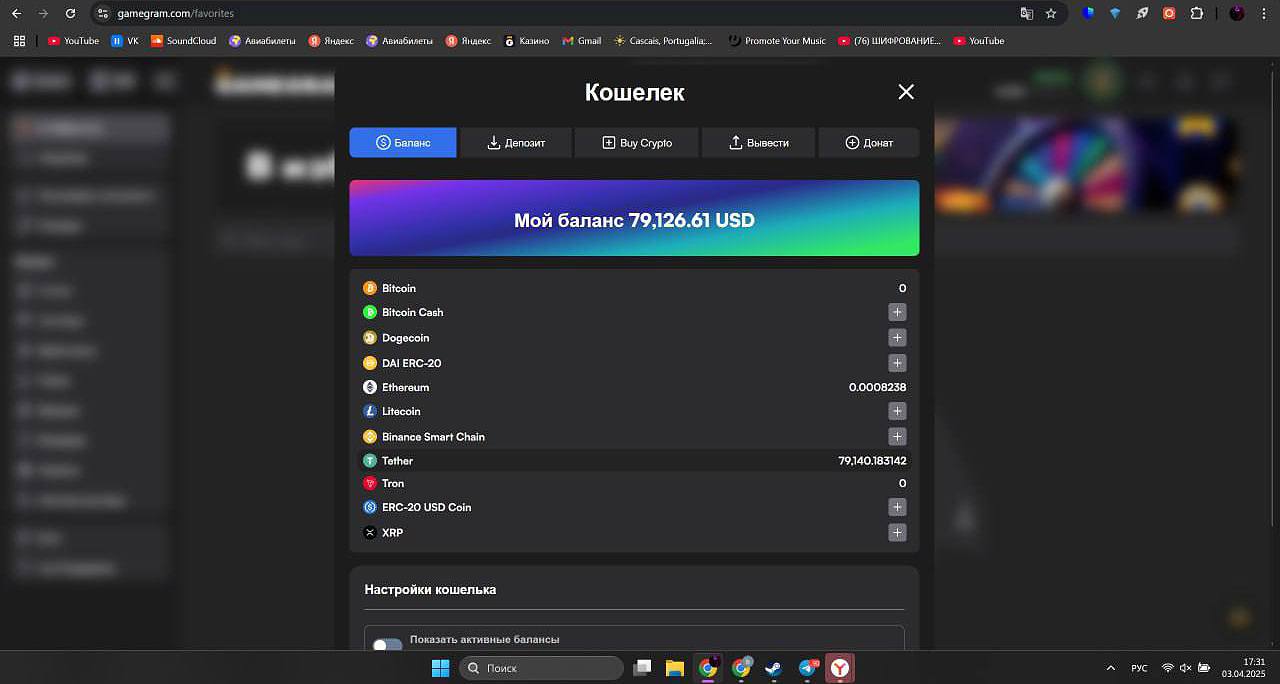This screenshot has height=684, width=1280.
Task: Click the translate page icon
Action: [x=1026, y=13]
